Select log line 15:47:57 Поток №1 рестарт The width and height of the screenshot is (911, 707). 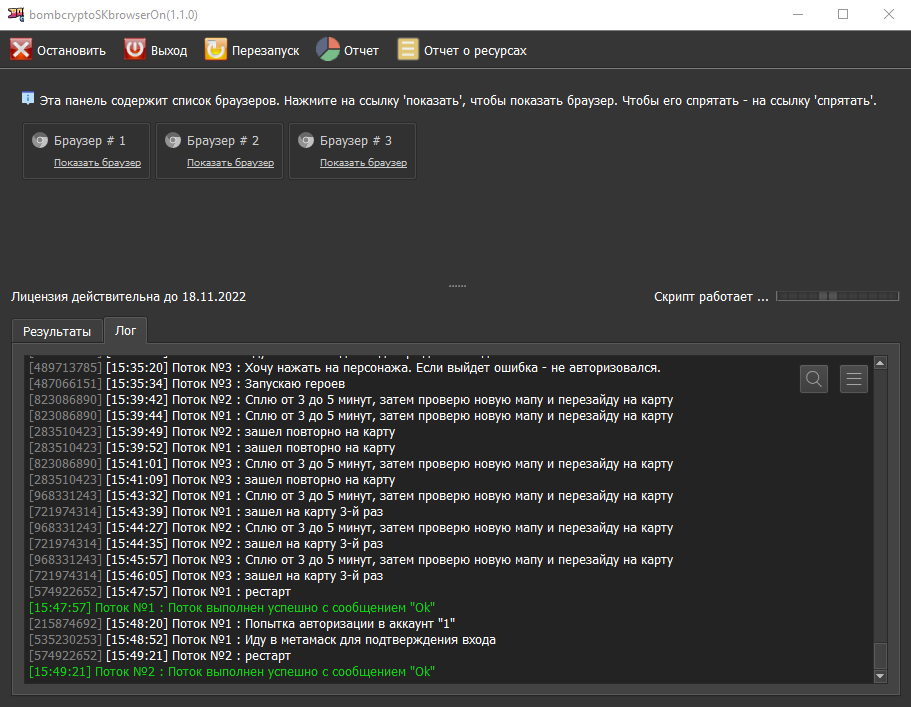click(x=160, y=591)
